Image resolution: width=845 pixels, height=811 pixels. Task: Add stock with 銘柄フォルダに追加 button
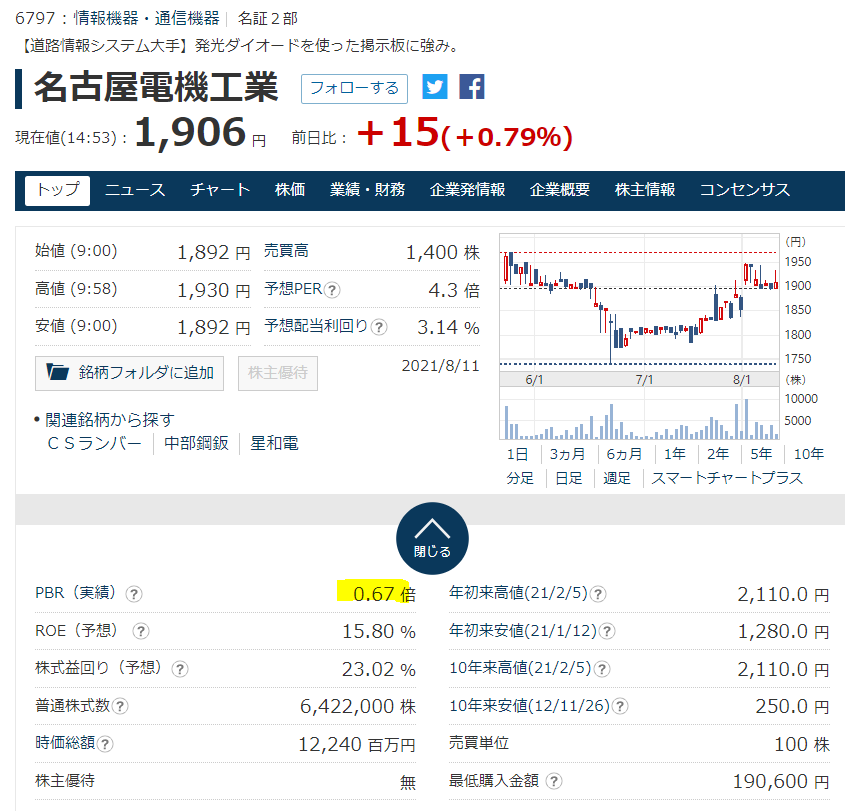pos(129,373)
